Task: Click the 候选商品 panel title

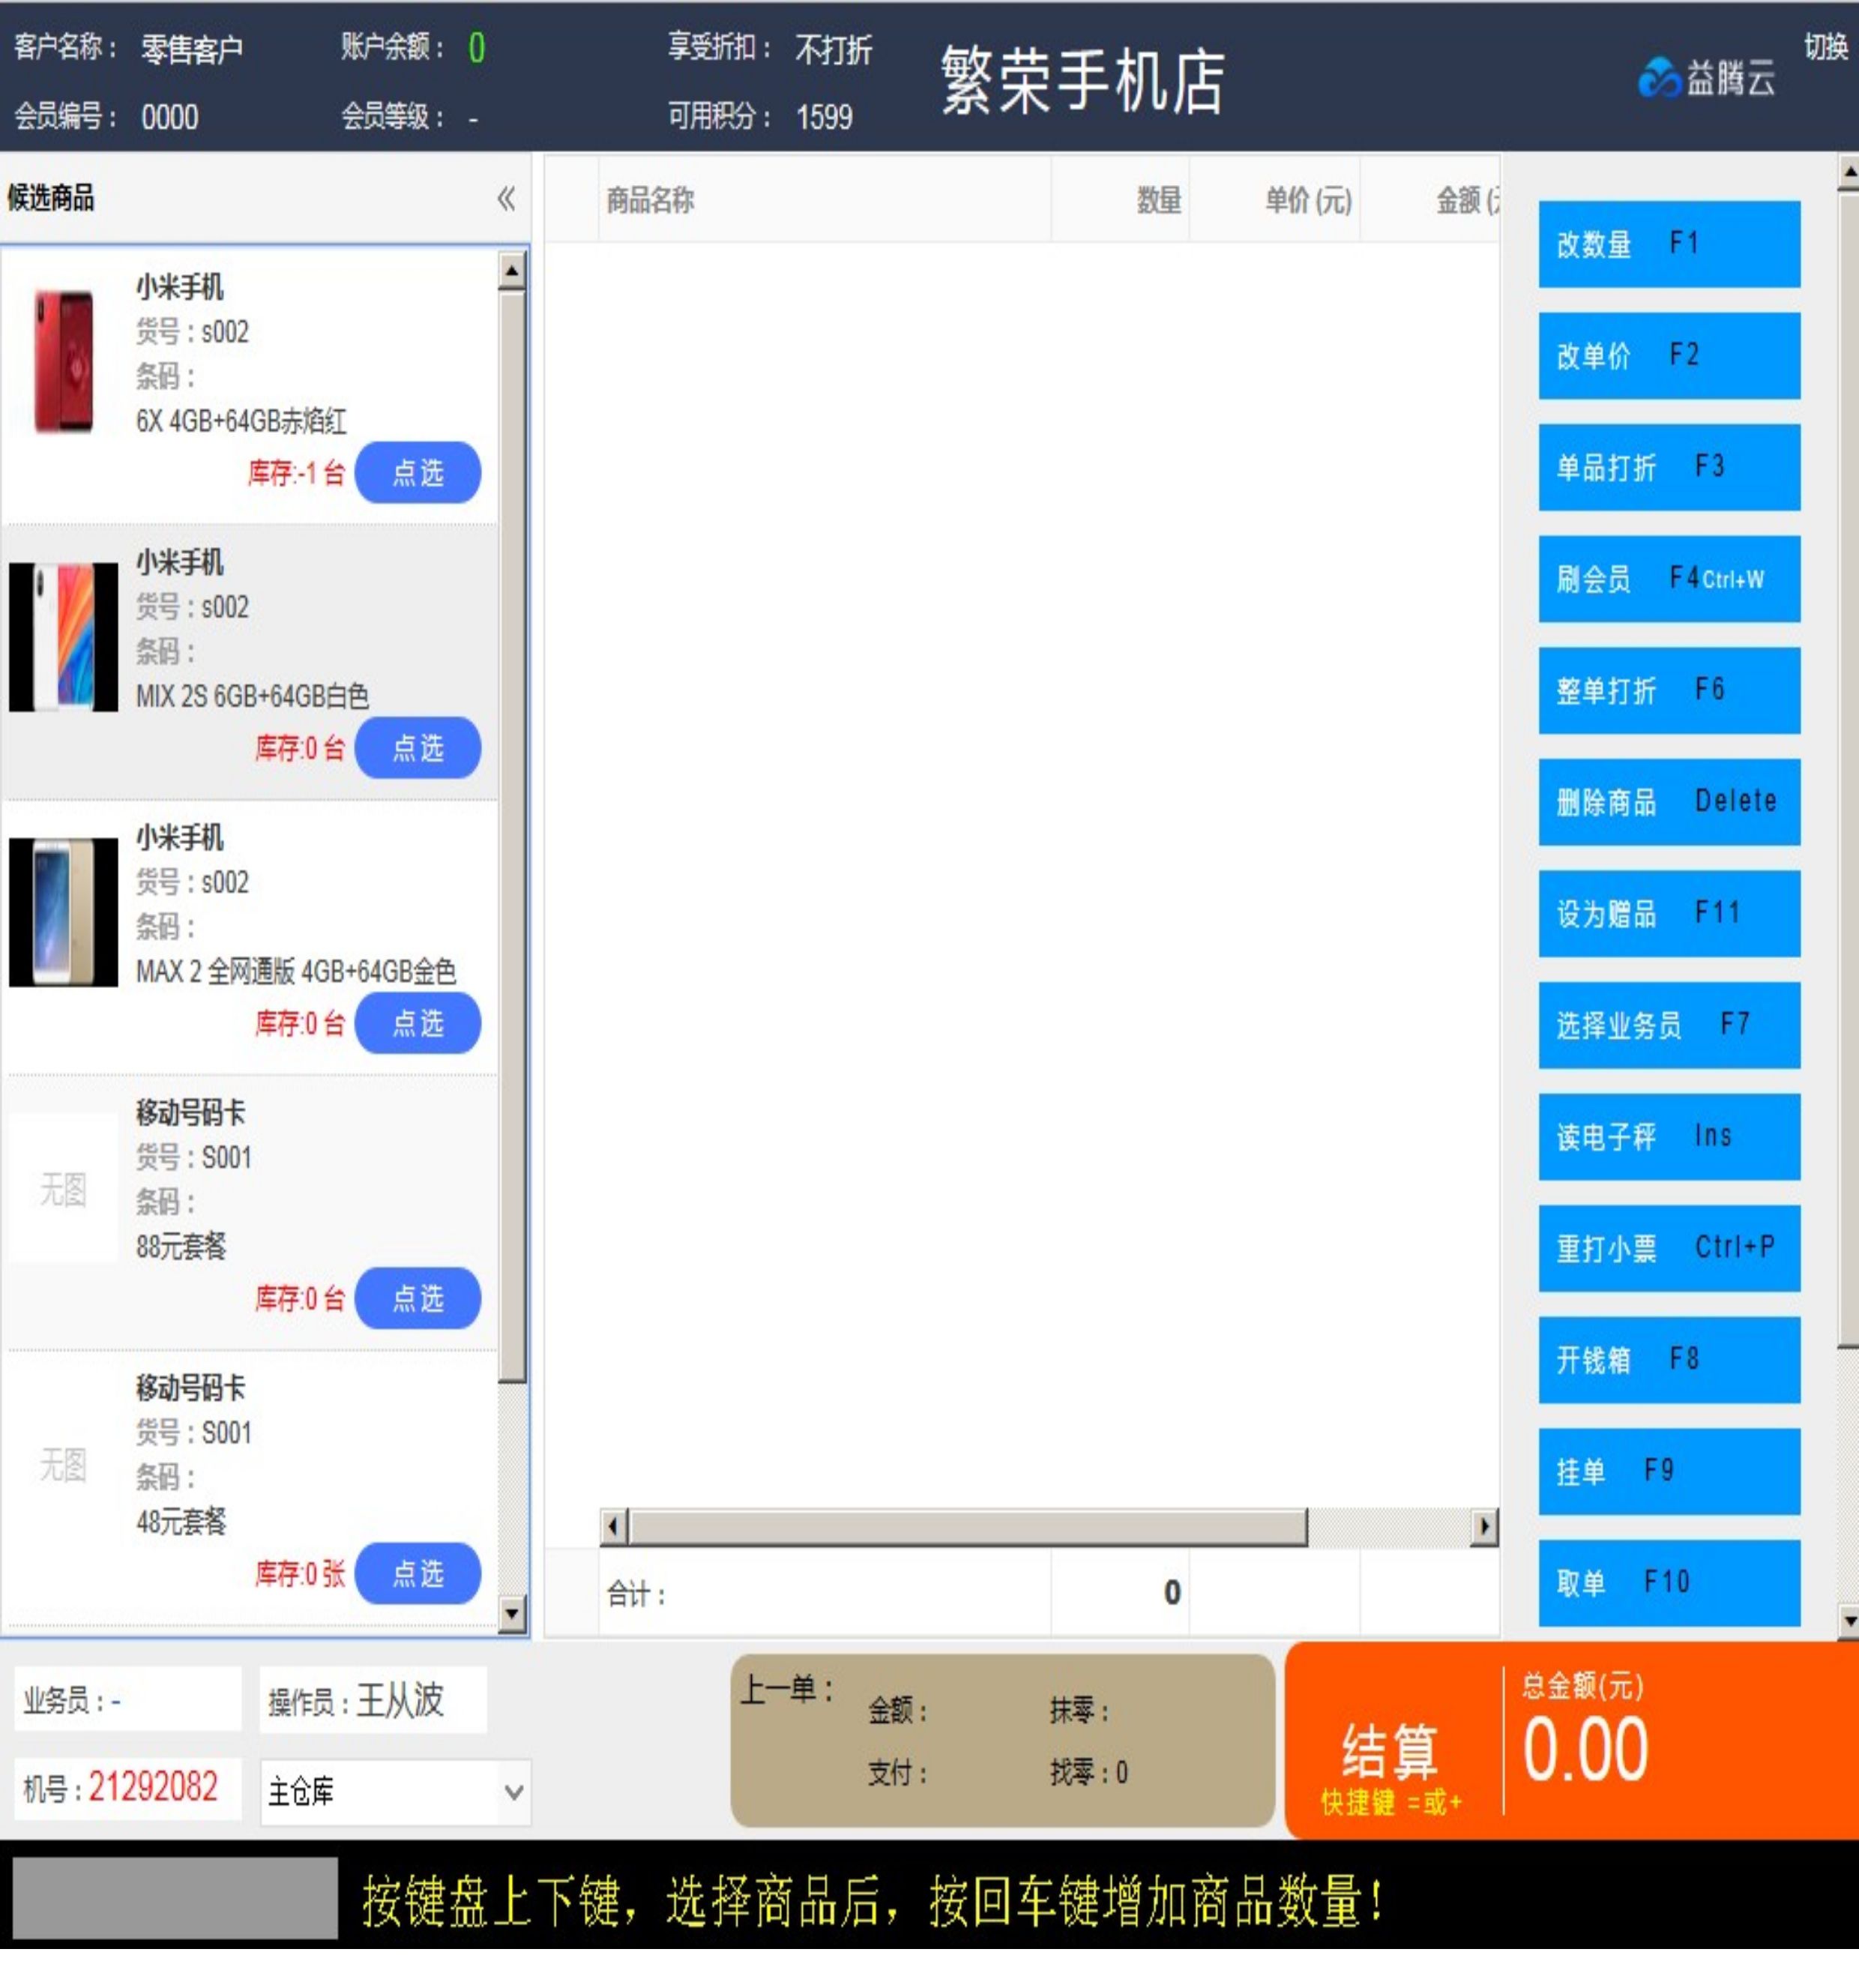Action: tap(50, 198)
